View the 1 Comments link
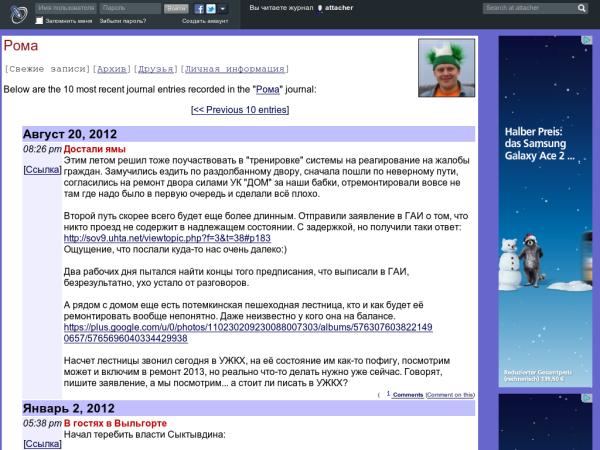 (405, 395)
